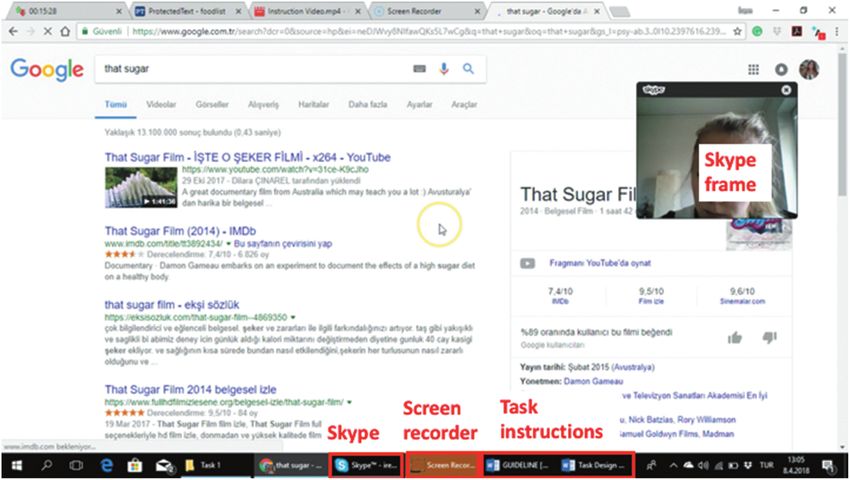This screenshot has width=850, height=480.
Task: Open Ayarlar search settings
Action: 420,104
